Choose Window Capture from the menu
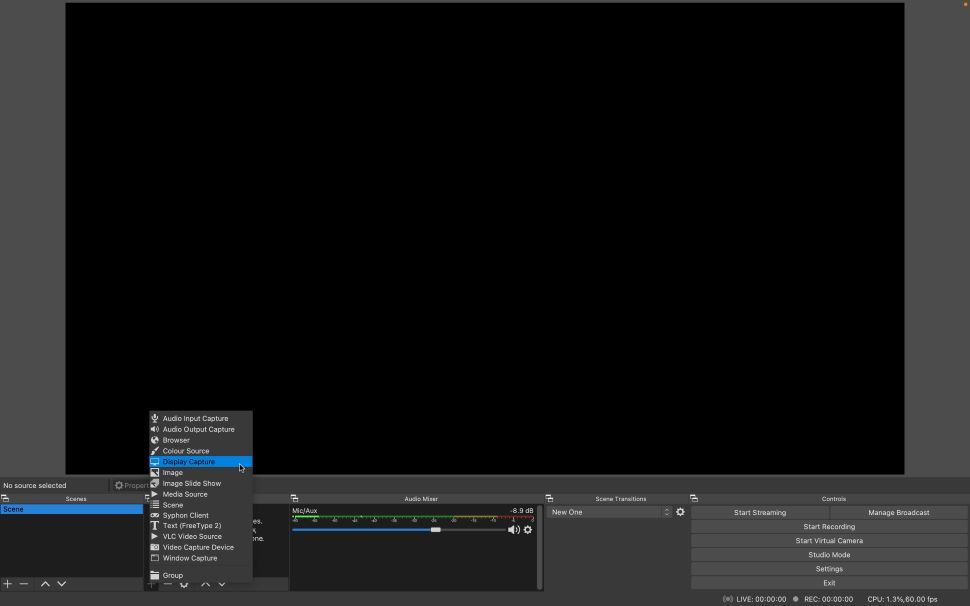This screenshot has width=970, height=606. point(200,558)
